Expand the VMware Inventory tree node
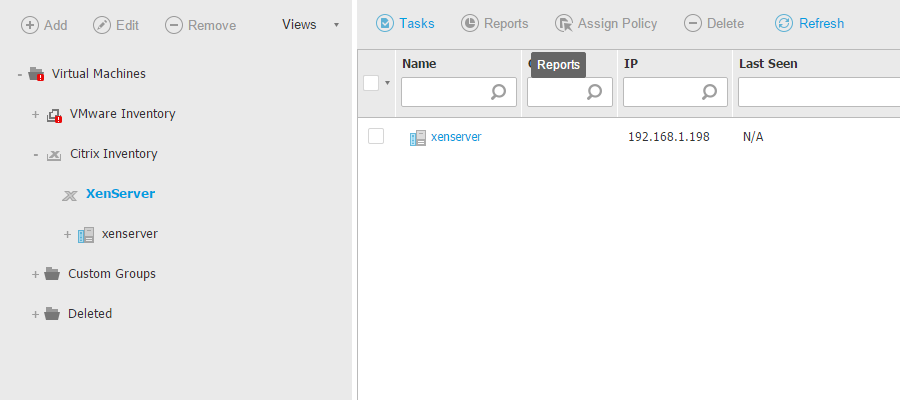Screen dimensions: 900x400 click(x=35, y=114)
